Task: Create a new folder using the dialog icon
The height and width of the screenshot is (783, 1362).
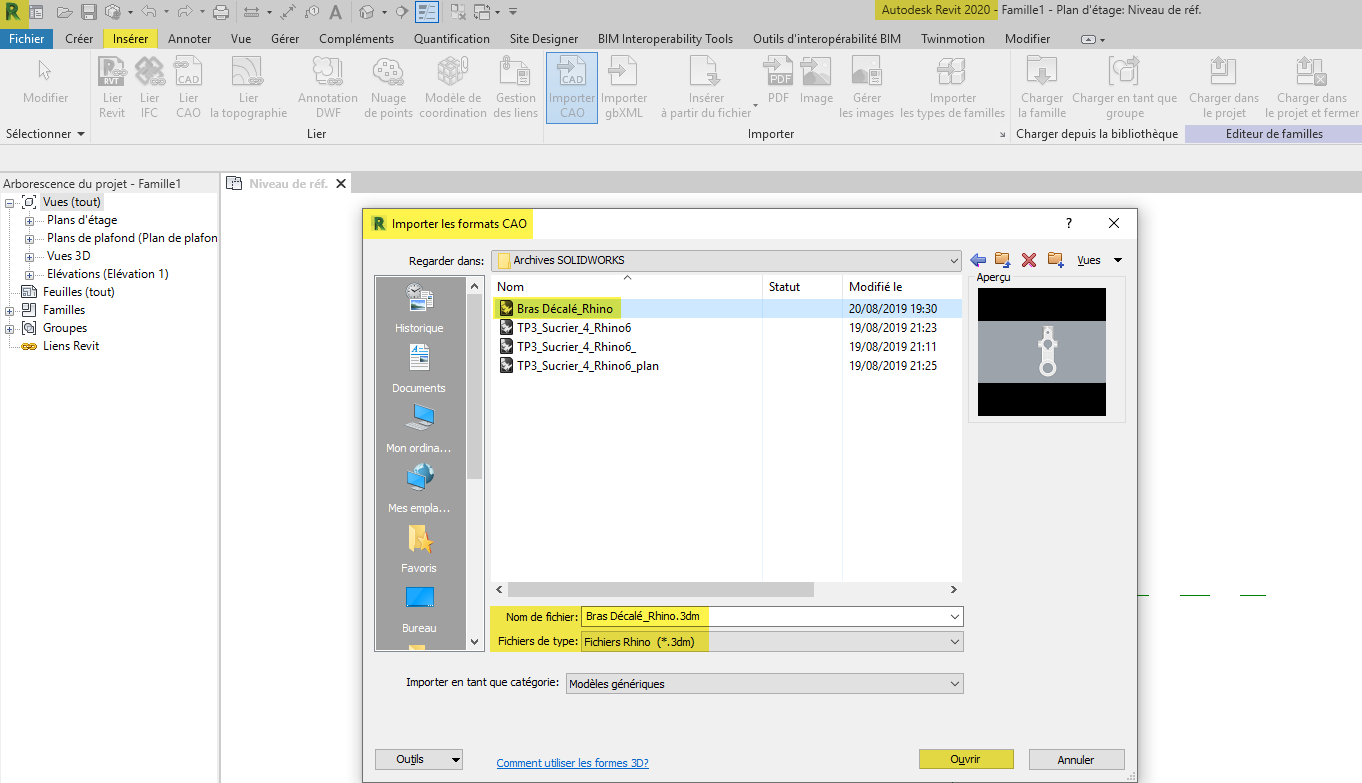Action: point(1055,259)
